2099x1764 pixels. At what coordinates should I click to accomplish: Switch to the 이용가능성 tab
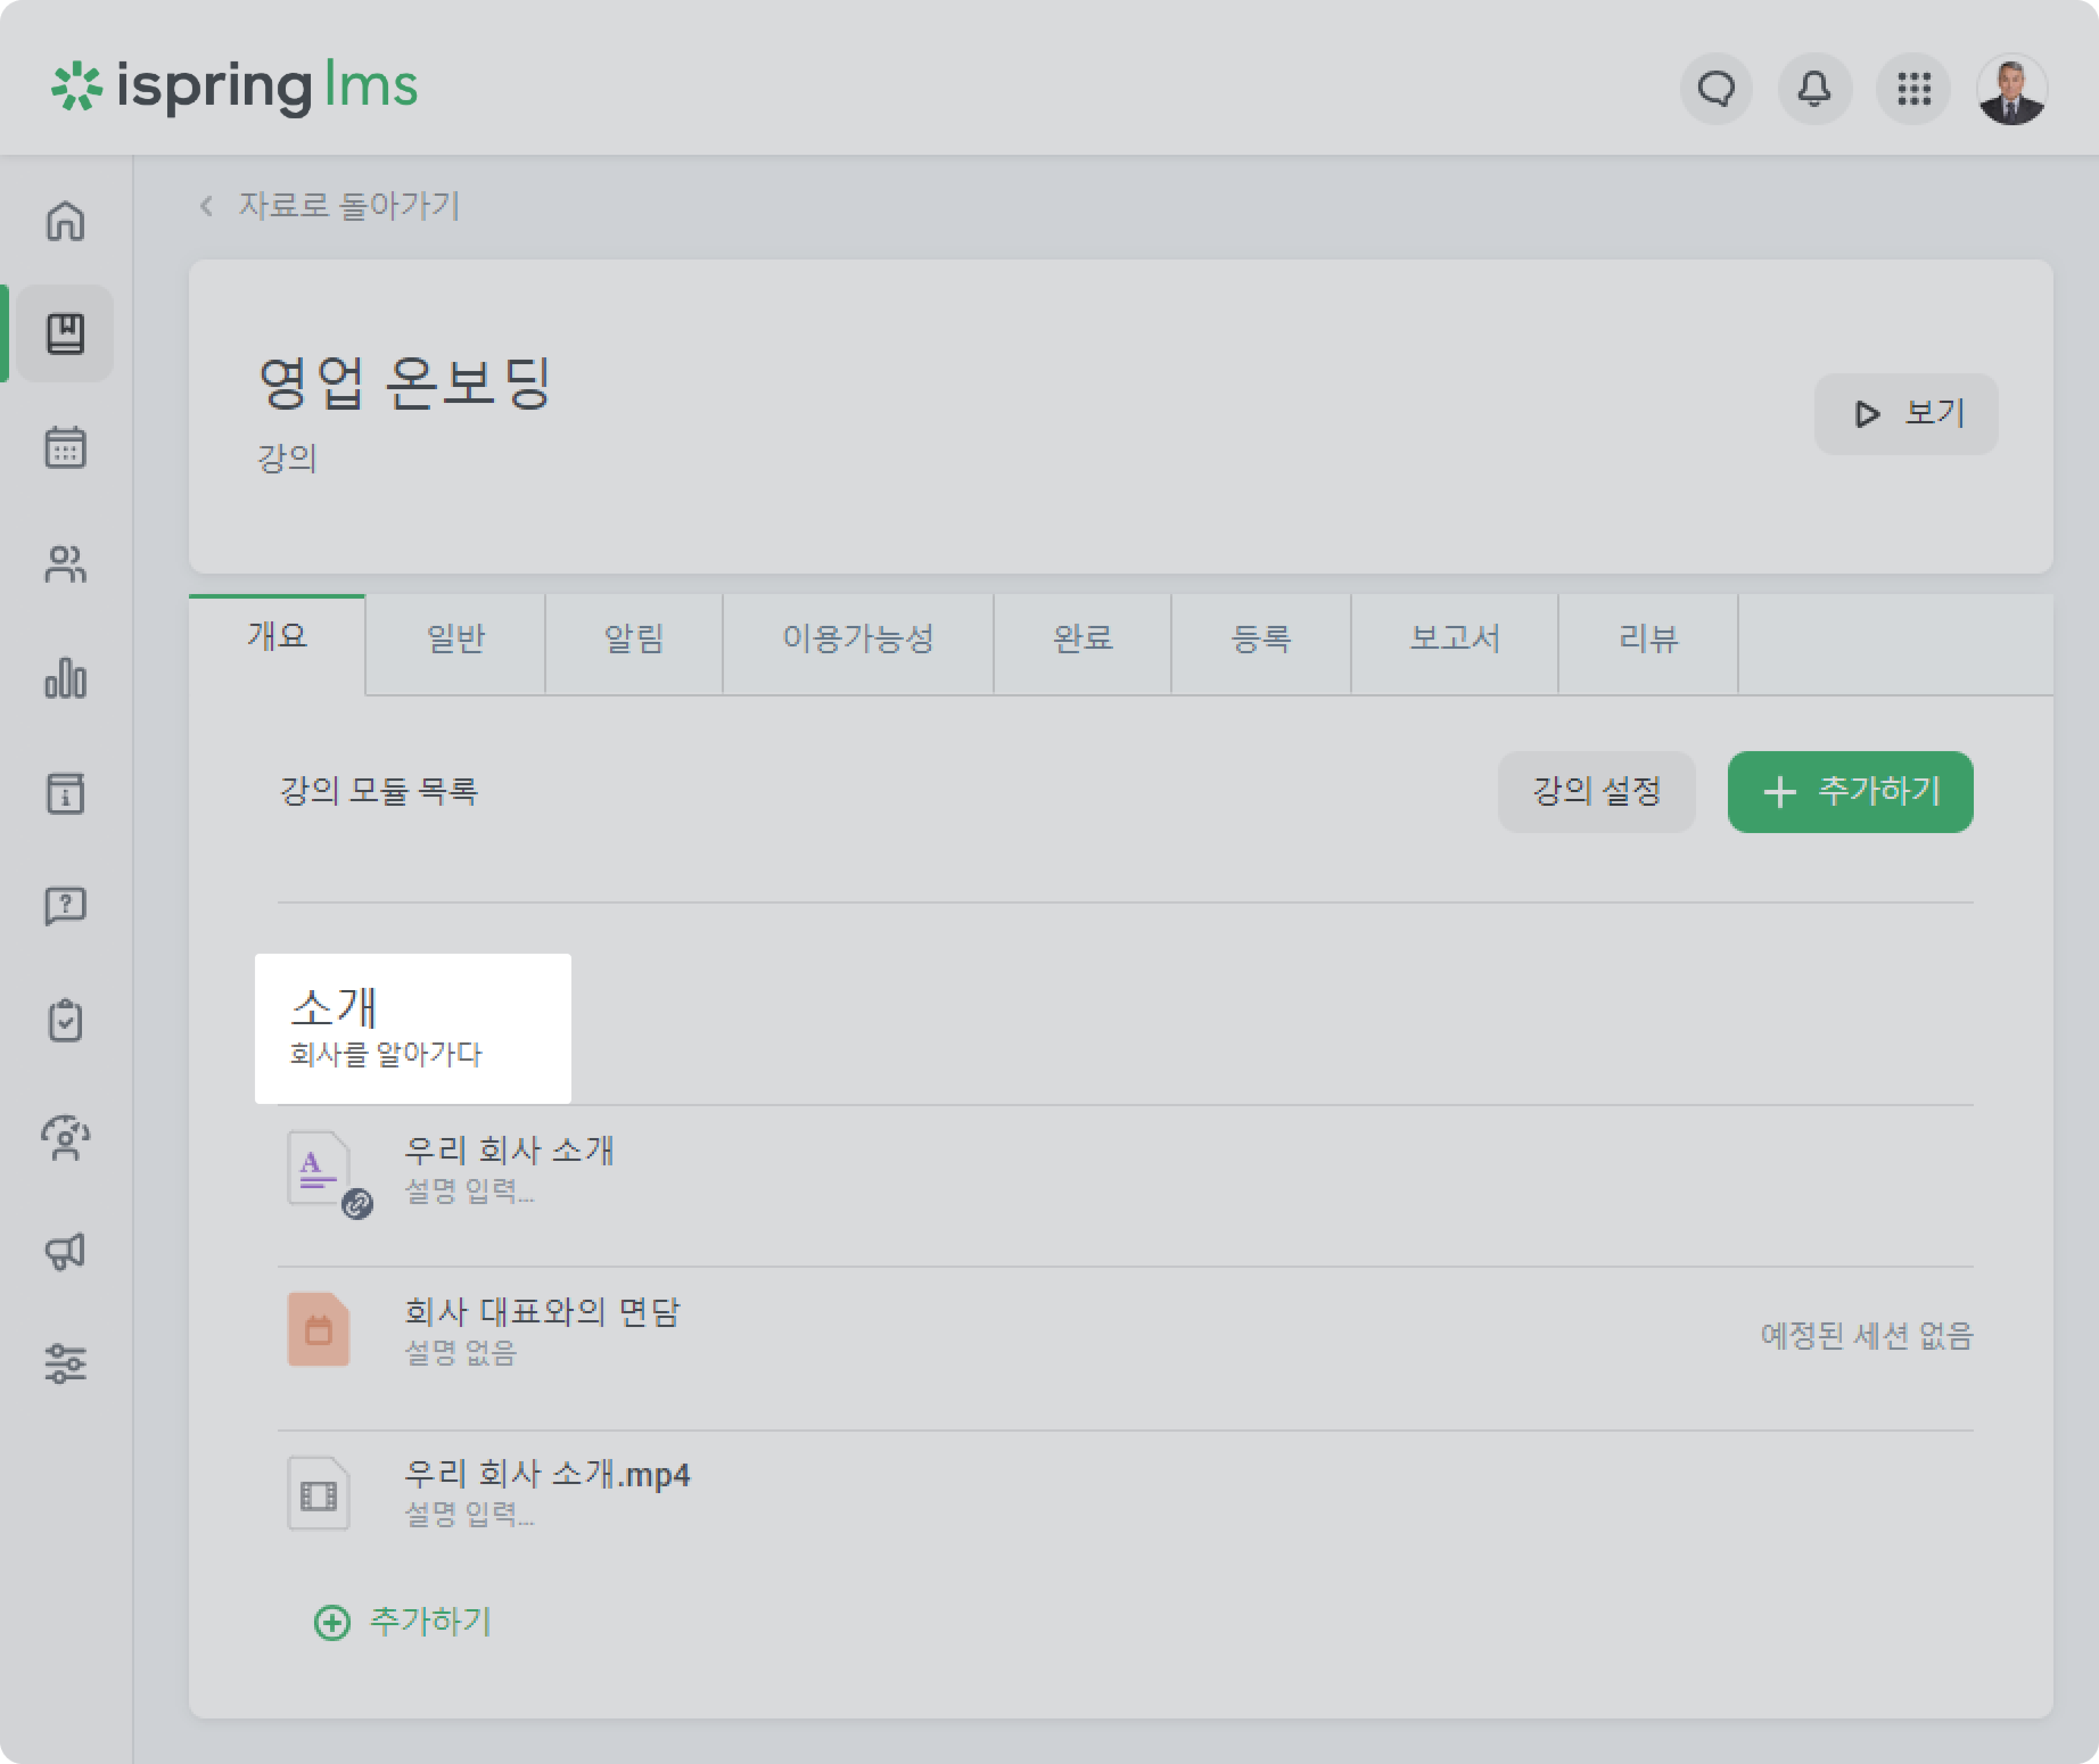[858, 639]
